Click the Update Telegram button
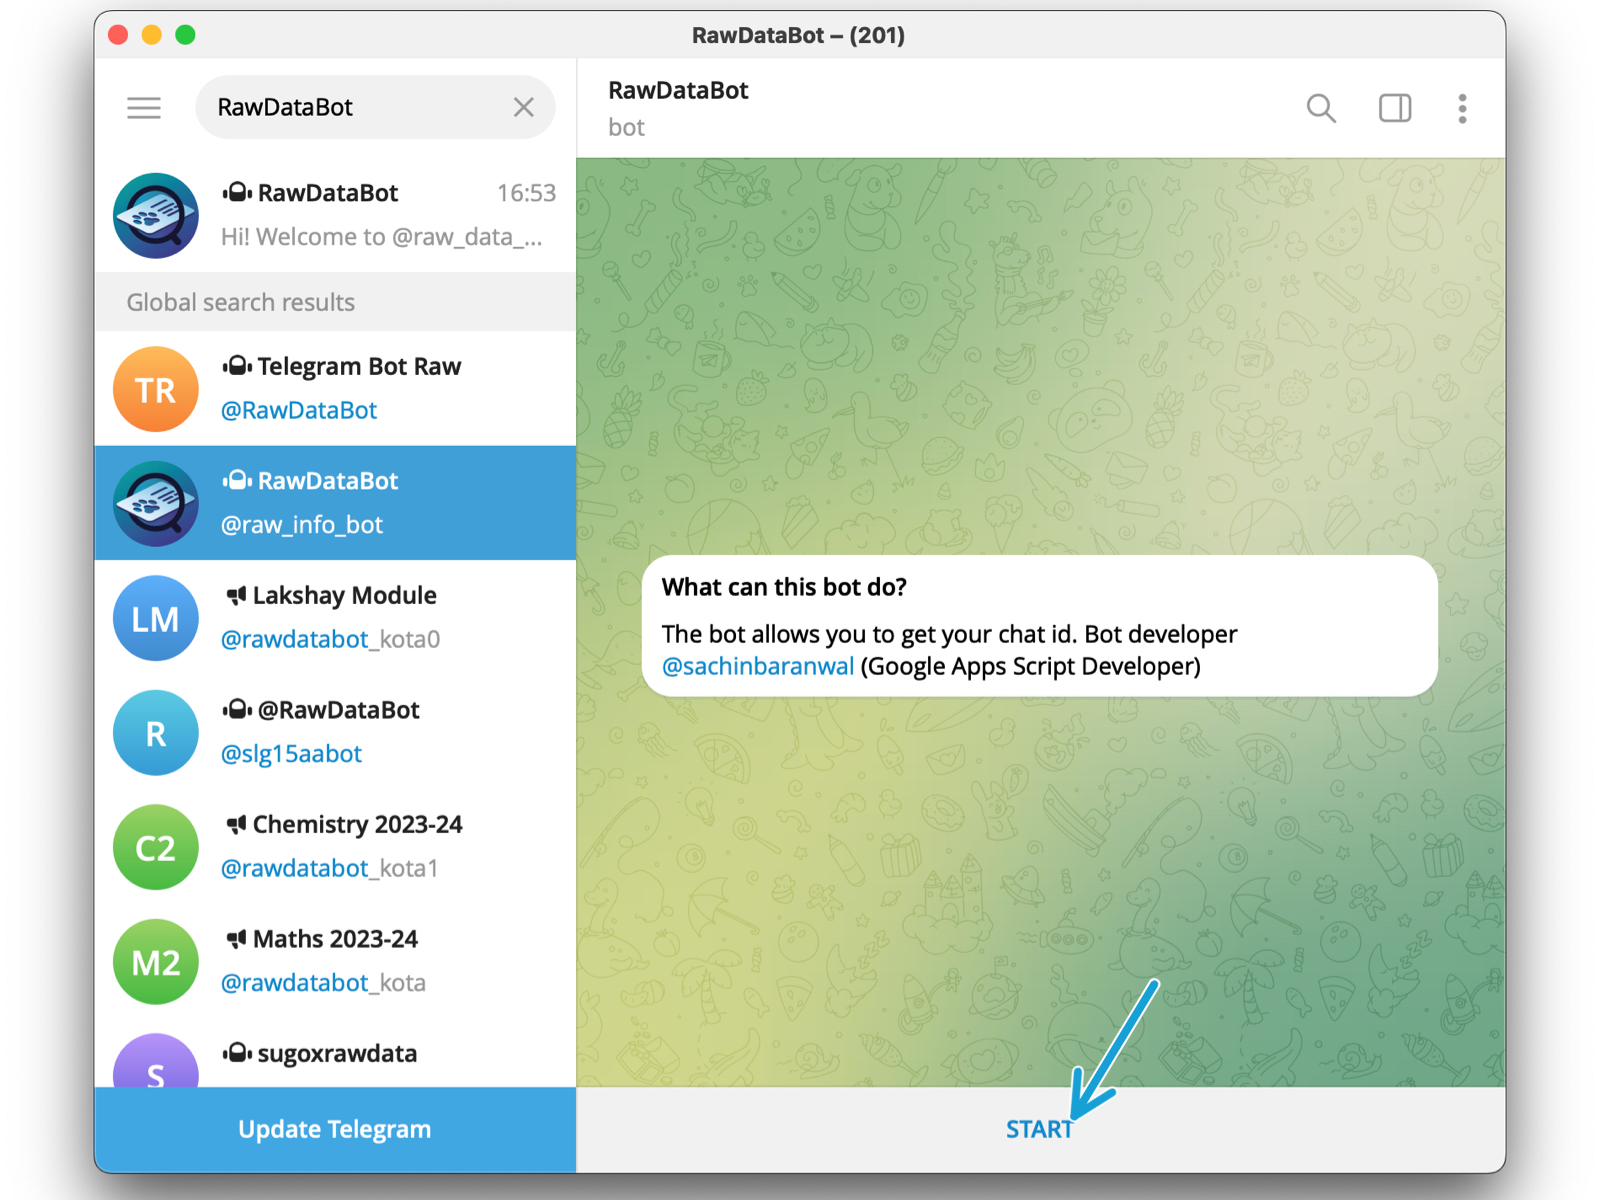Viewport: 1600px width, 1200px height. pyautogui.click(x=335, y=1129)
